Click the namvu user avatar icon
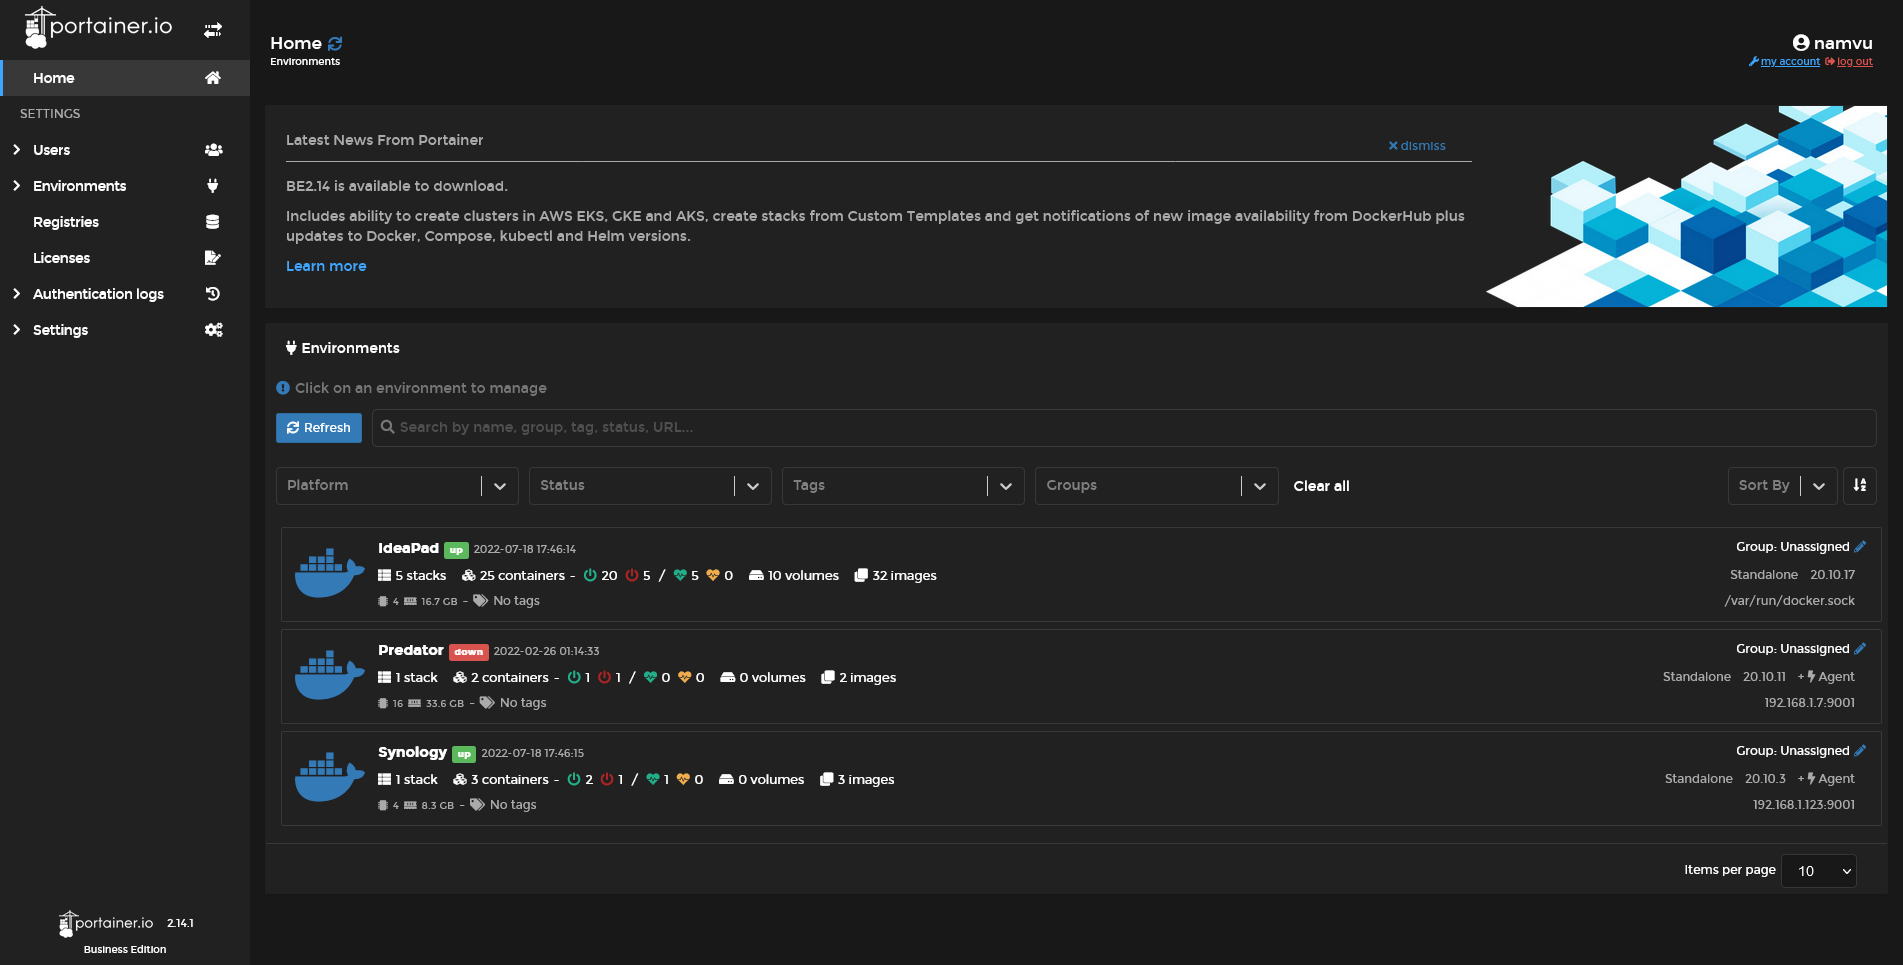1903x965 pixels. [1801, 43]
